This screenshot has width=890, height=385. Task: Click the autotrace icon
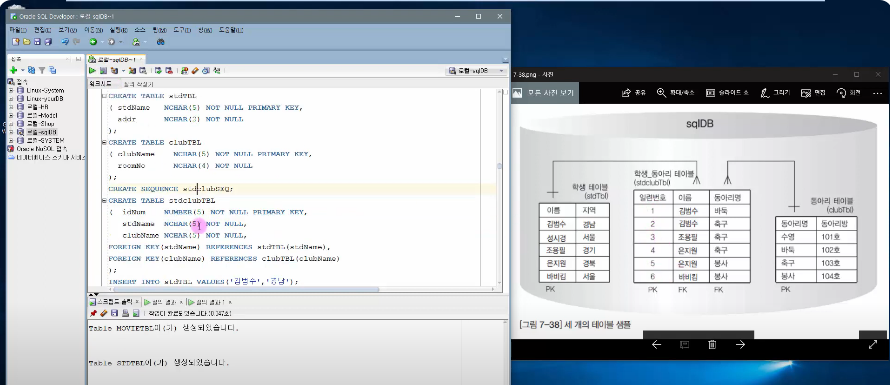(x=132, y=70)
